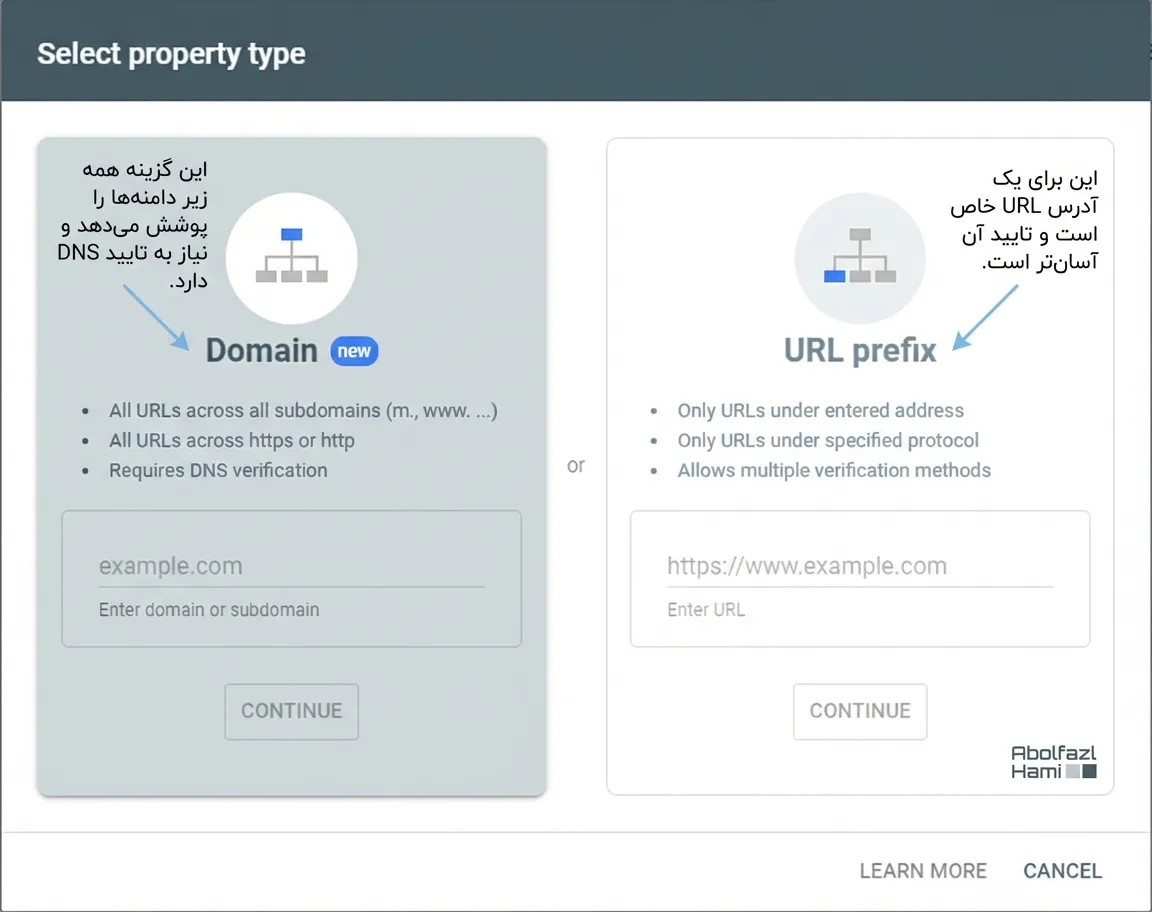Click the "All URLs across all subdomains" bullet
Viewport: 1152px width, 912px height.
coord(303,410)
